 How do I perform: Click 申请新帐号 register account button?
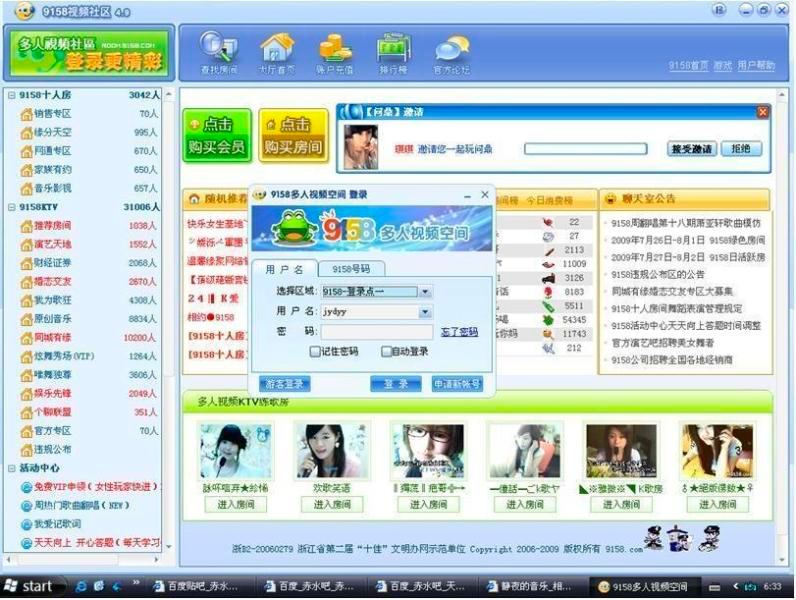point(457,384)
